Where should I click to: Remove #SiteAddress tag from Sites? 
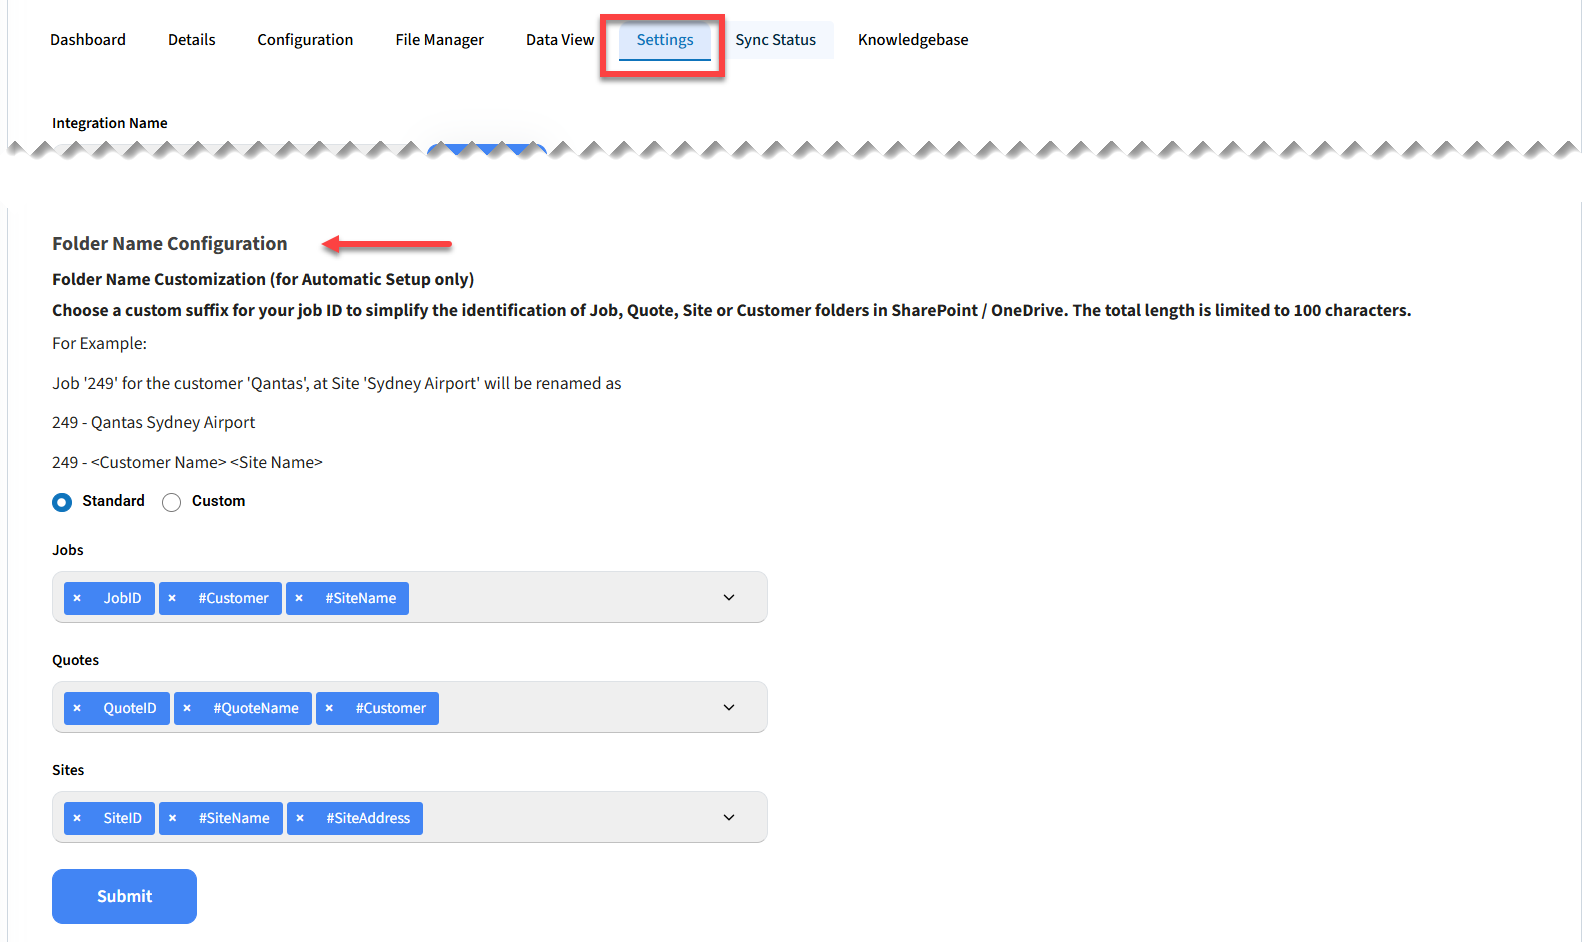coord(300,818)
